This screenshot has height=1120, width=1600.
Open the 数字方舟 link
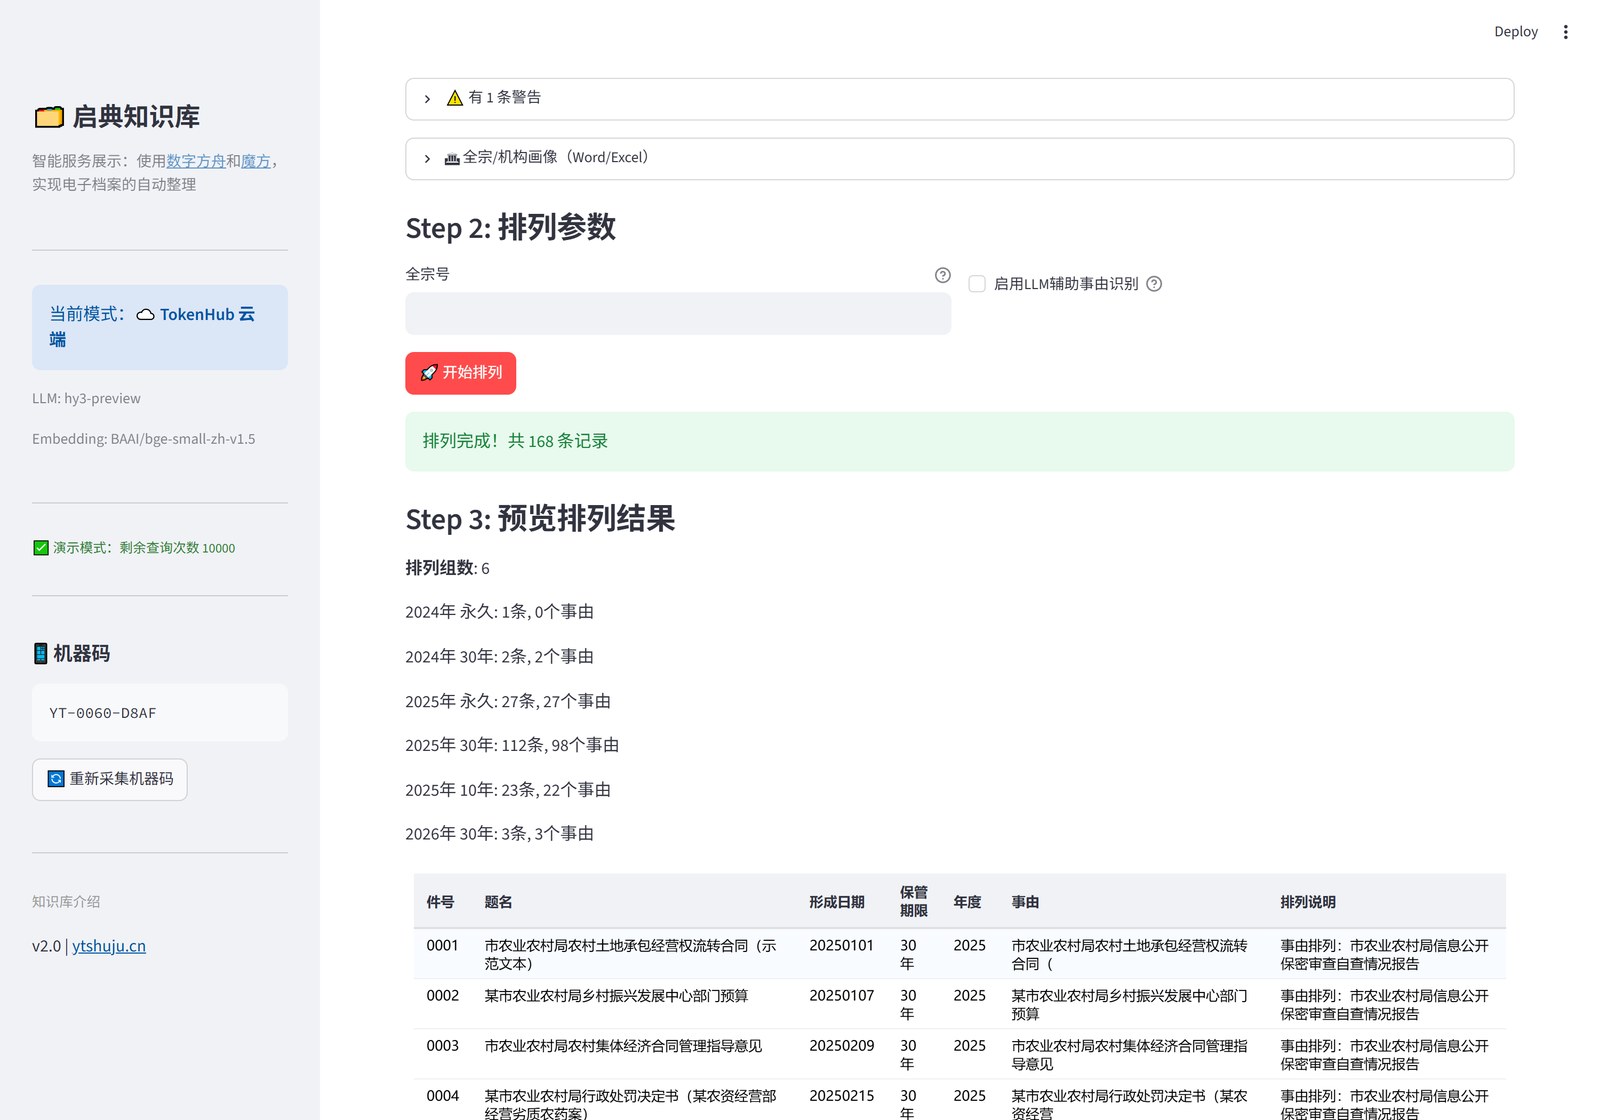pos(196,161)
